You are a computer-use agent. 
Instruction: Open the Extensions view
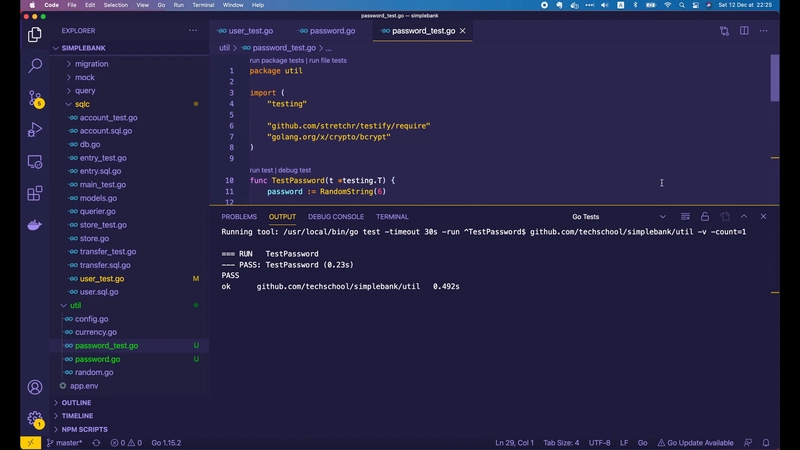click(x=35, y=193)
